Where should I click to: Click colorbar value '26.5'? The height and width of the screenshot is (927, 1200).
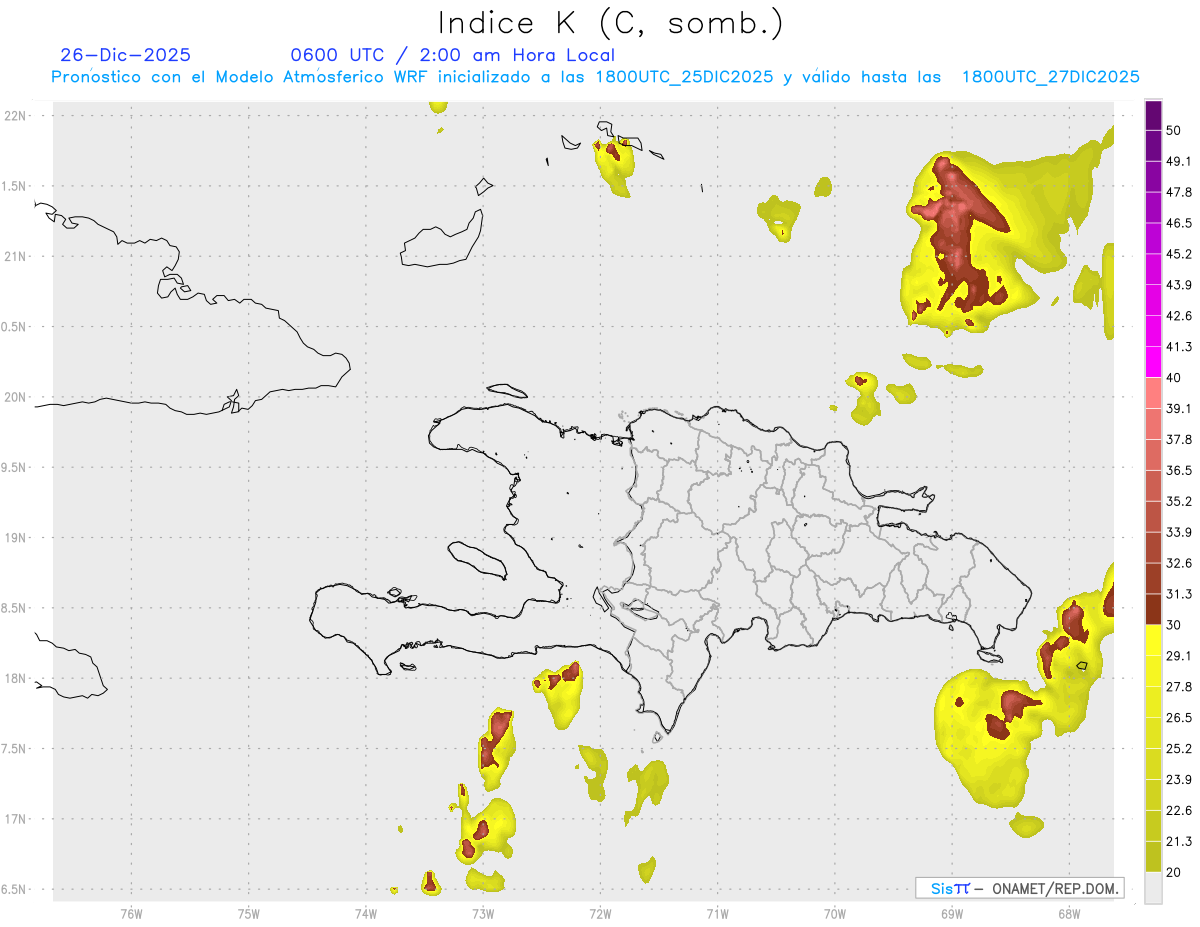click(1179, 718)
